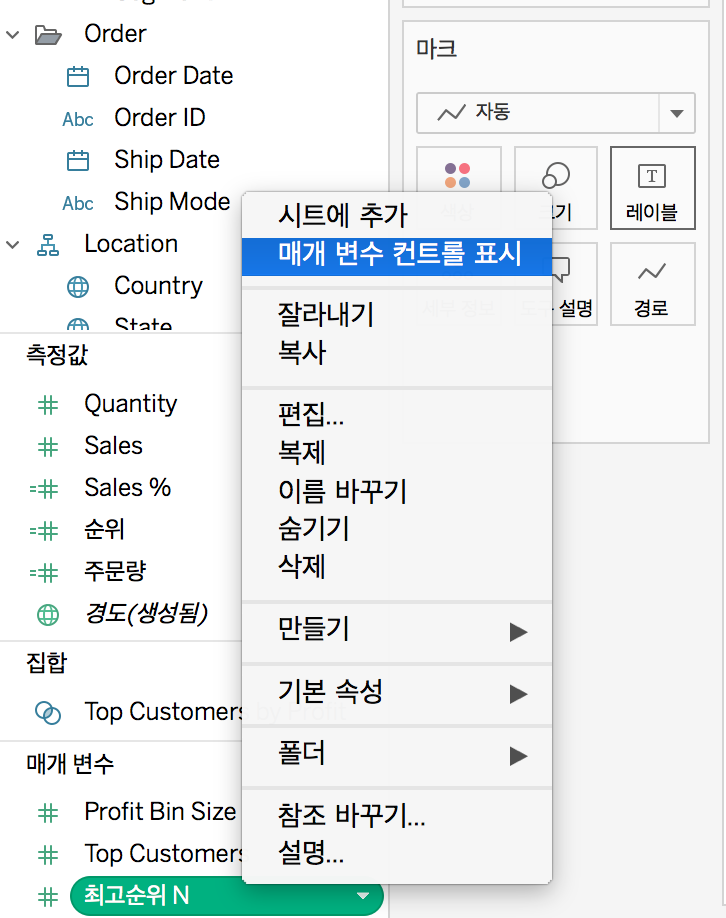Screen dimensions: 726x918
Task: Expand the 만들기 submenu
Action: point(397,631)
